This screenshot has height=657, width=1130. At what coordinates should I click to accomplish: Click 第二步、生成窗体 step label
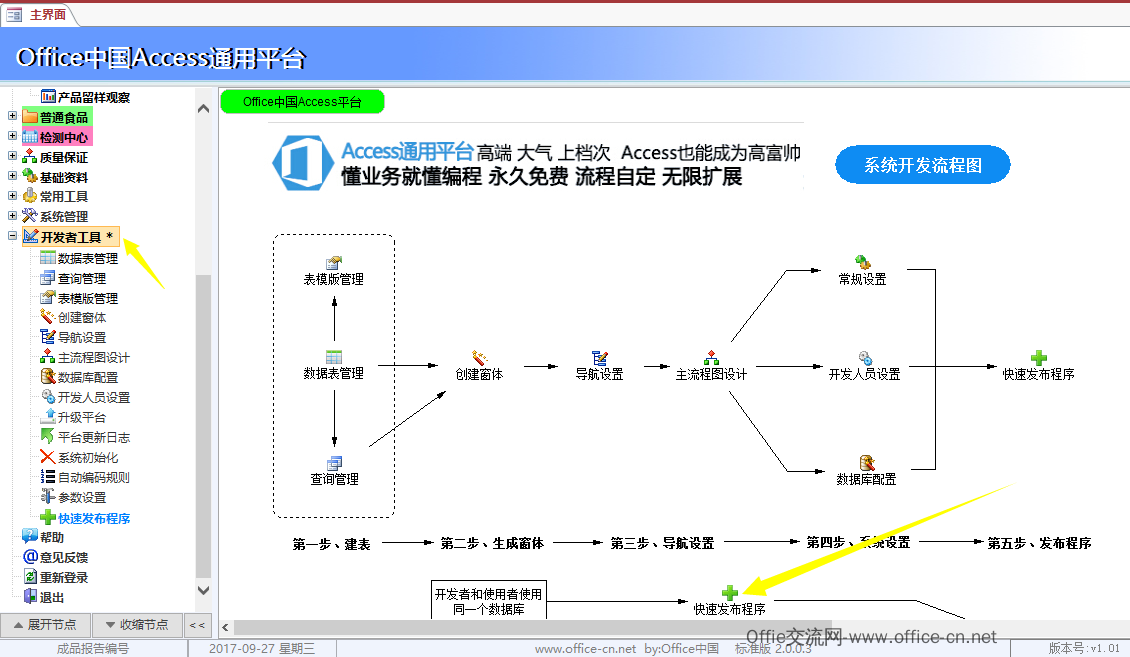point(492,543)
